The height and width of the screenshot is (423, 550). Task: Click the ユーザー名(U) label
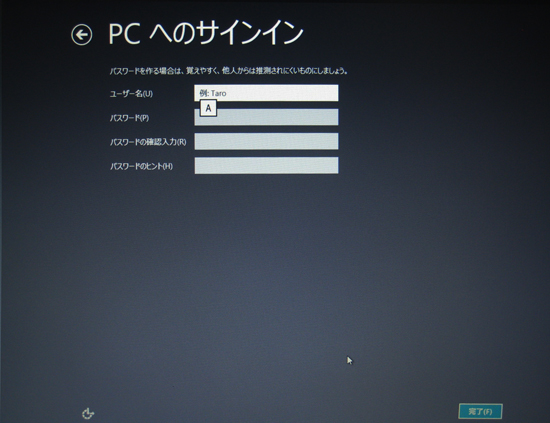(131, 94)
